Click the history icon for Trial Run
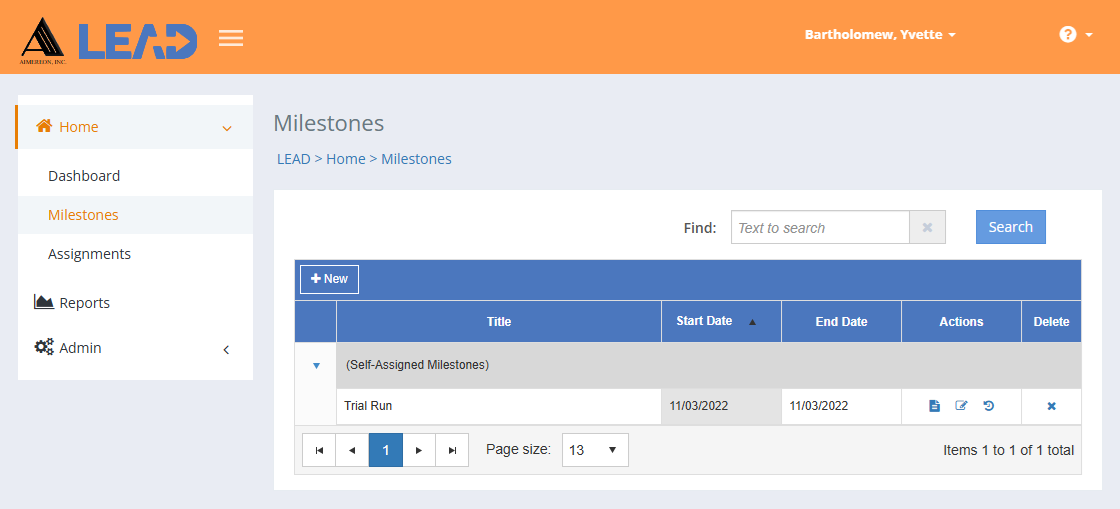 [989, 406]
